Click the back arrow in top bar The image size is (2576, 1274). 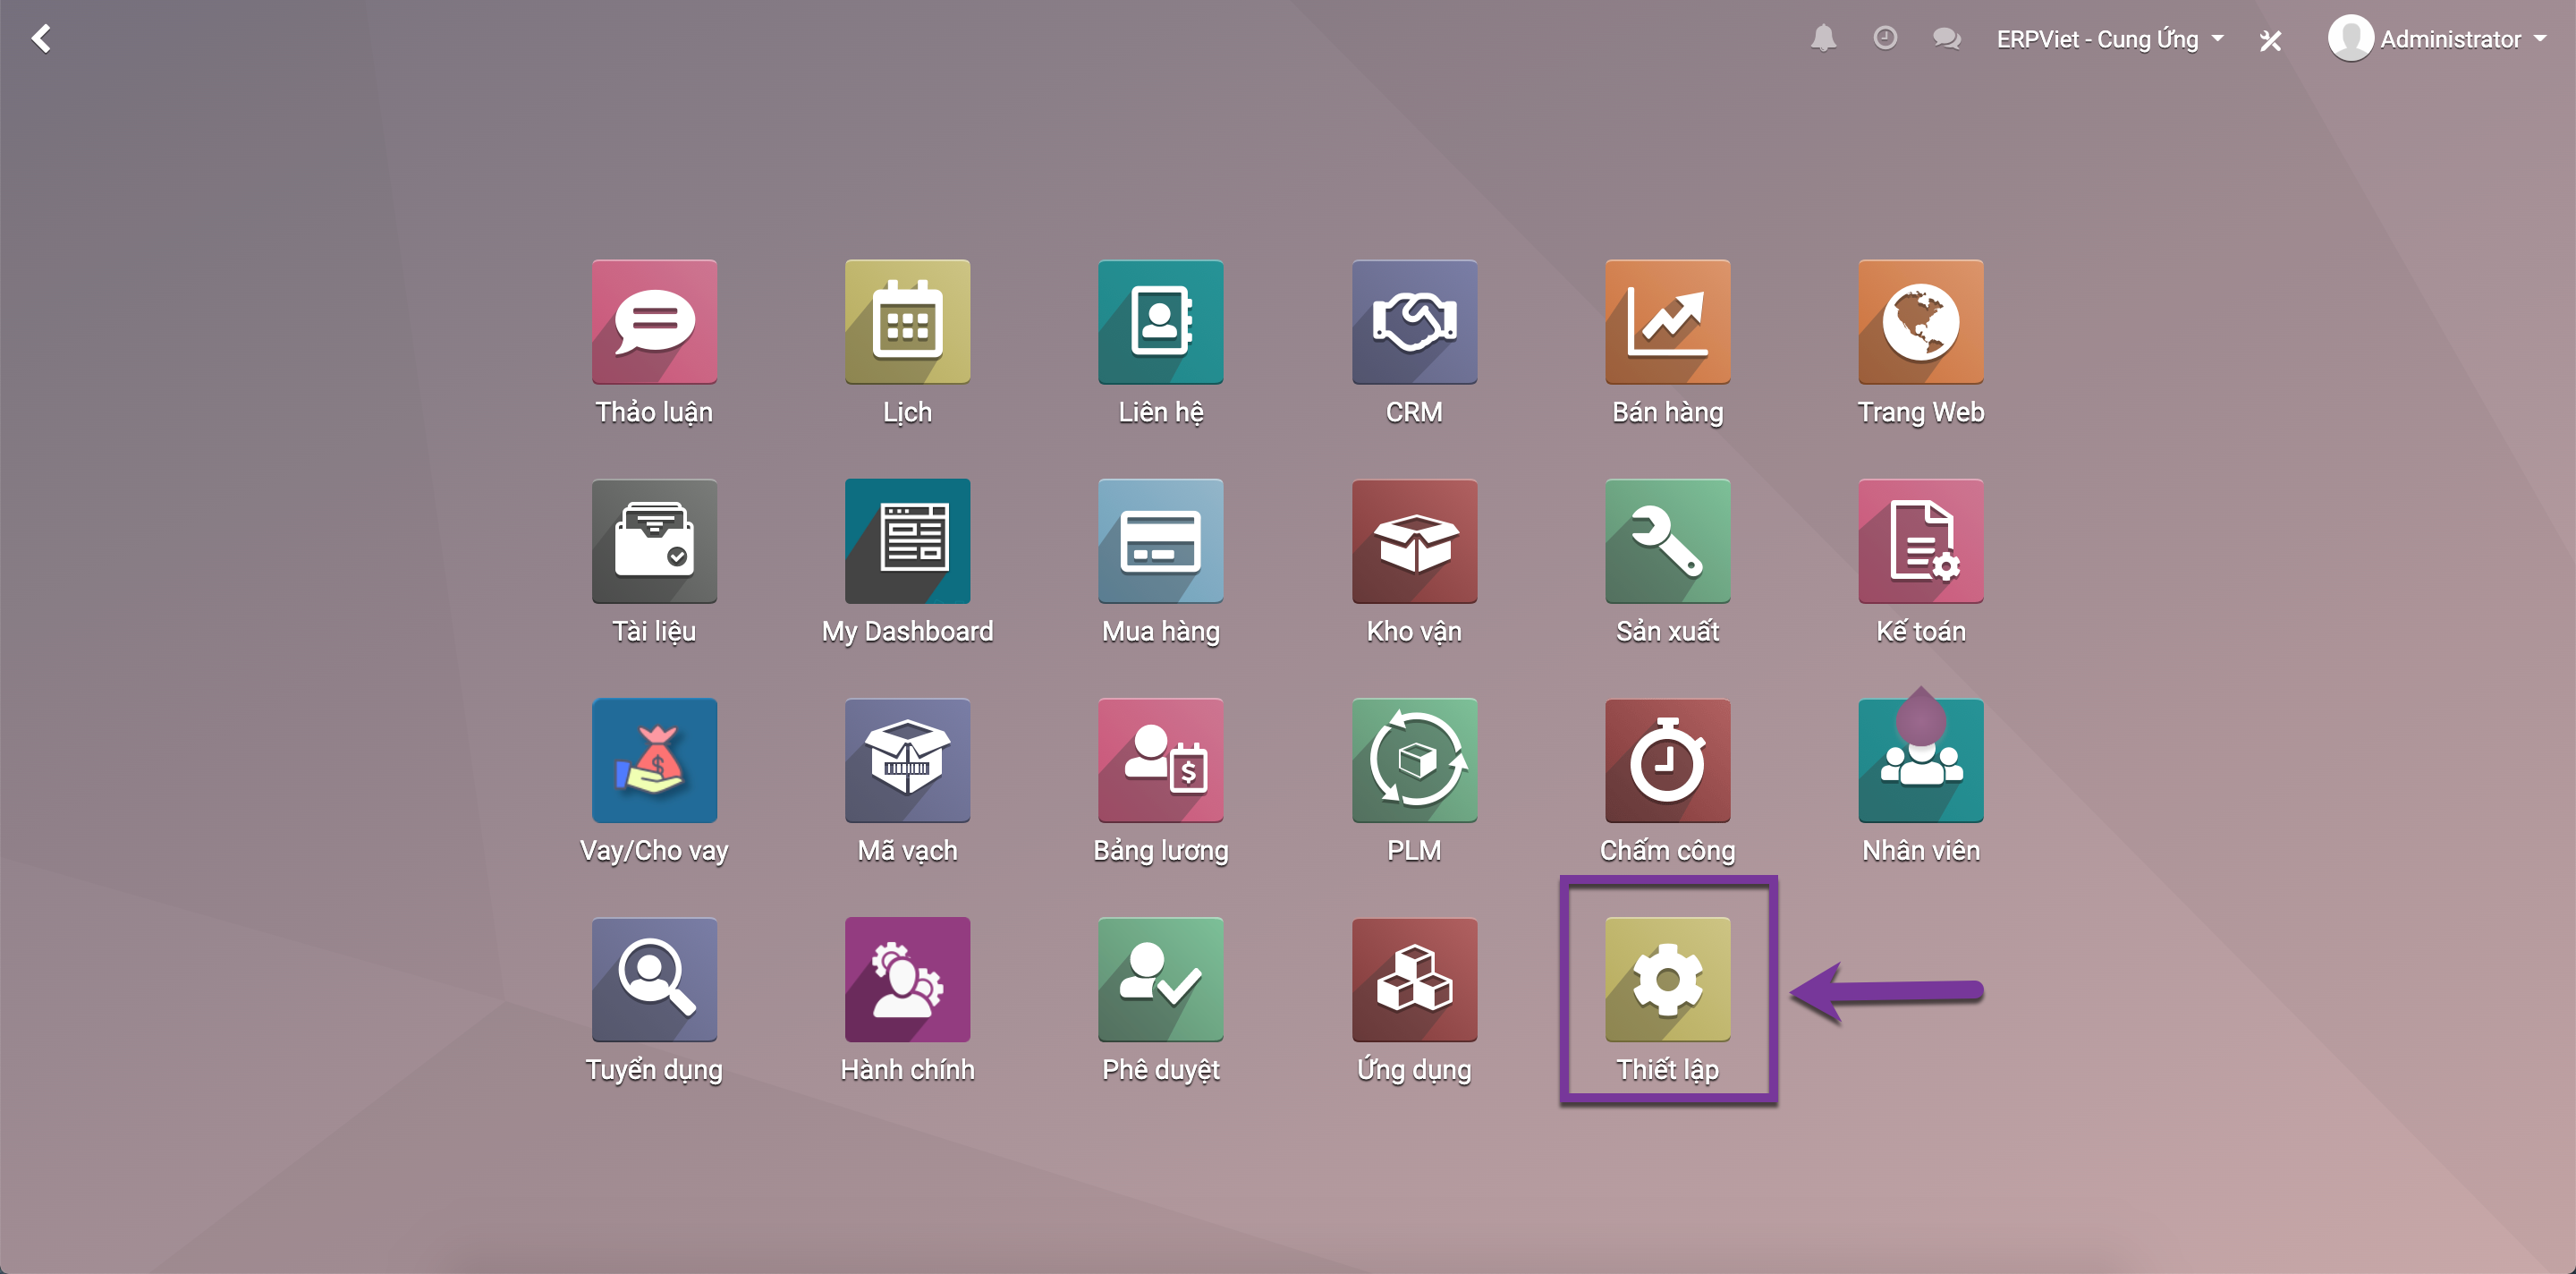point(41,39)
